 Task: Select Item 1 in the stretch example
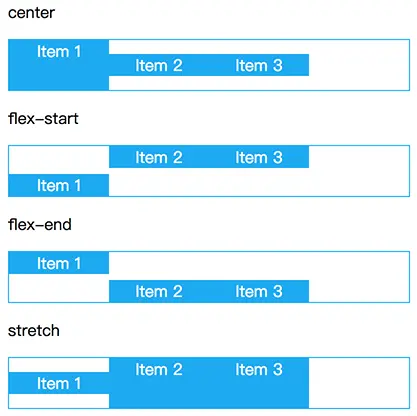(59, 383)
